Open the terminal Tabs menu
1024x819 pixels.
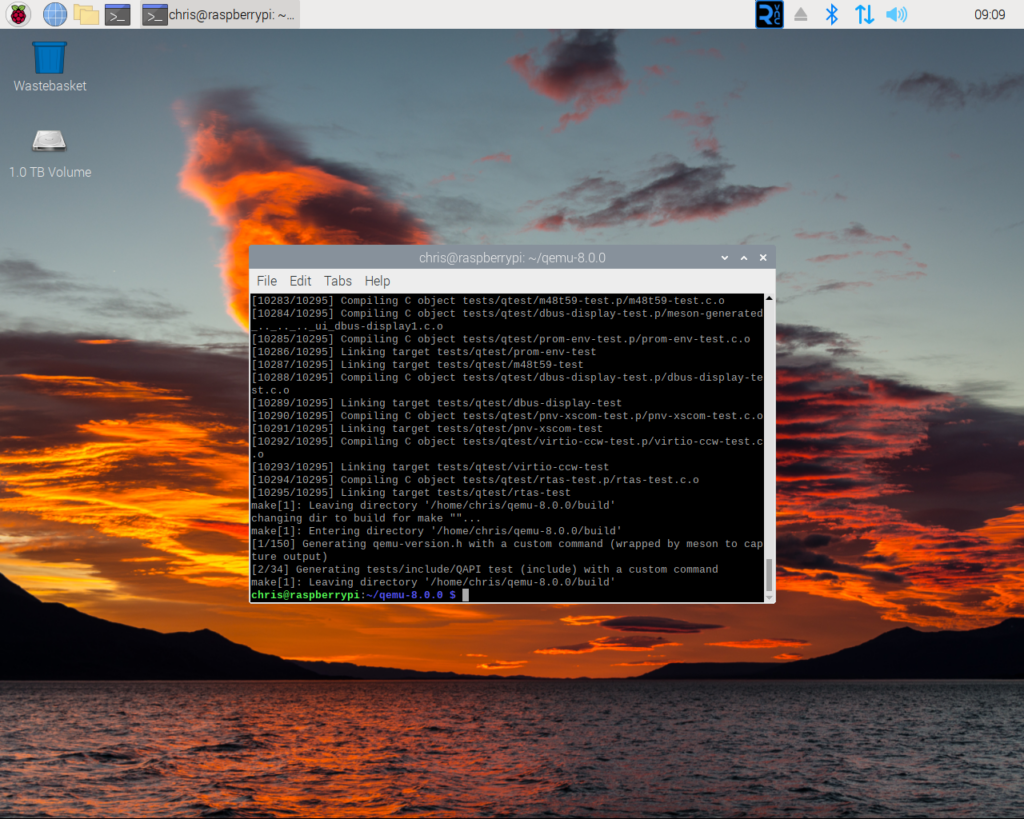point(338,281)
